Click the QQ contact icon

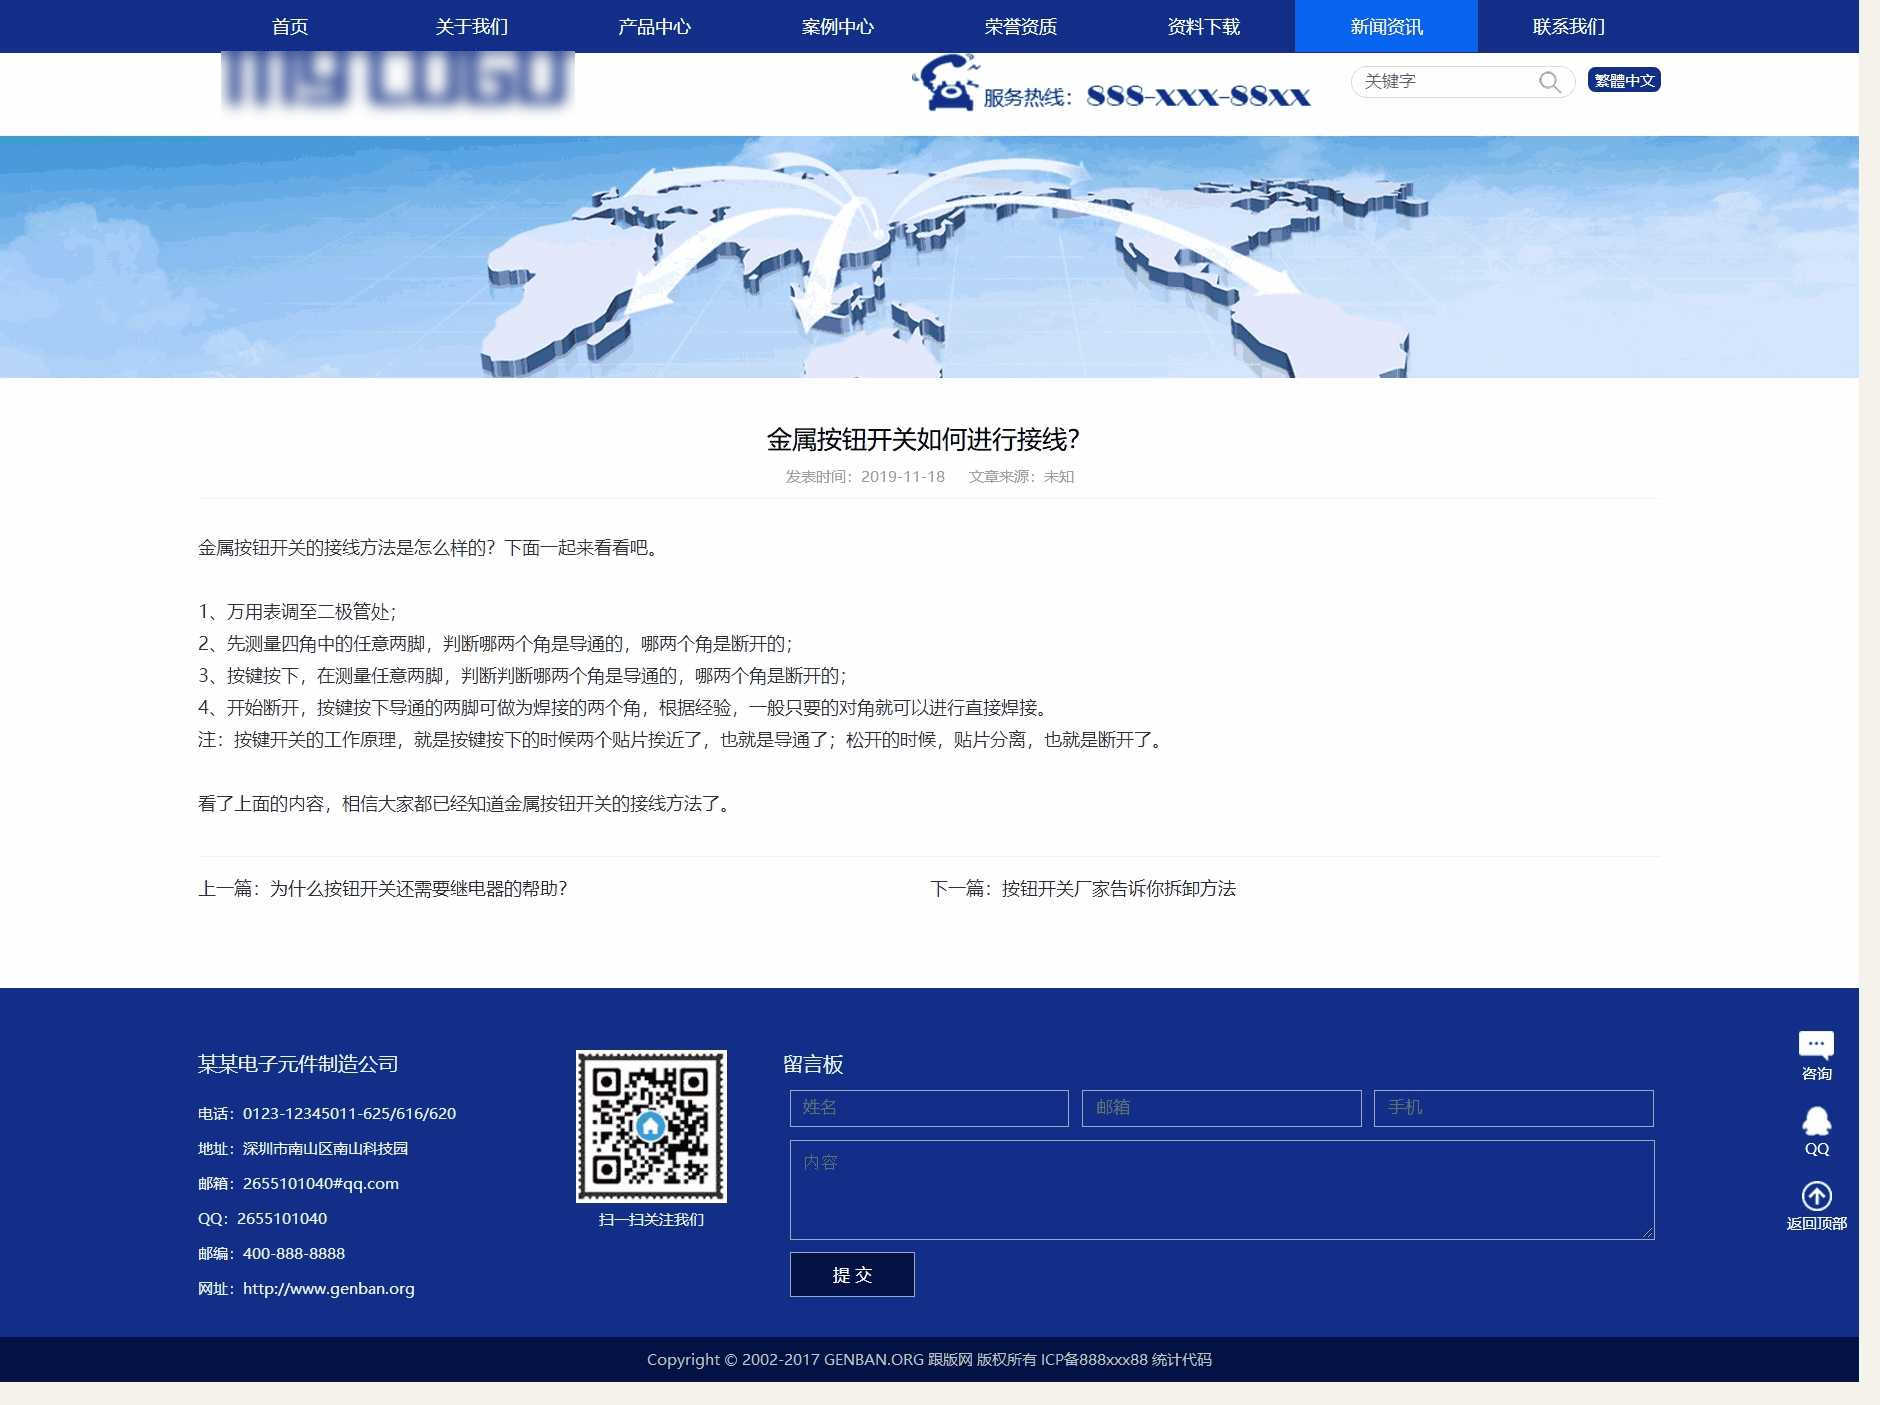1816,1120
